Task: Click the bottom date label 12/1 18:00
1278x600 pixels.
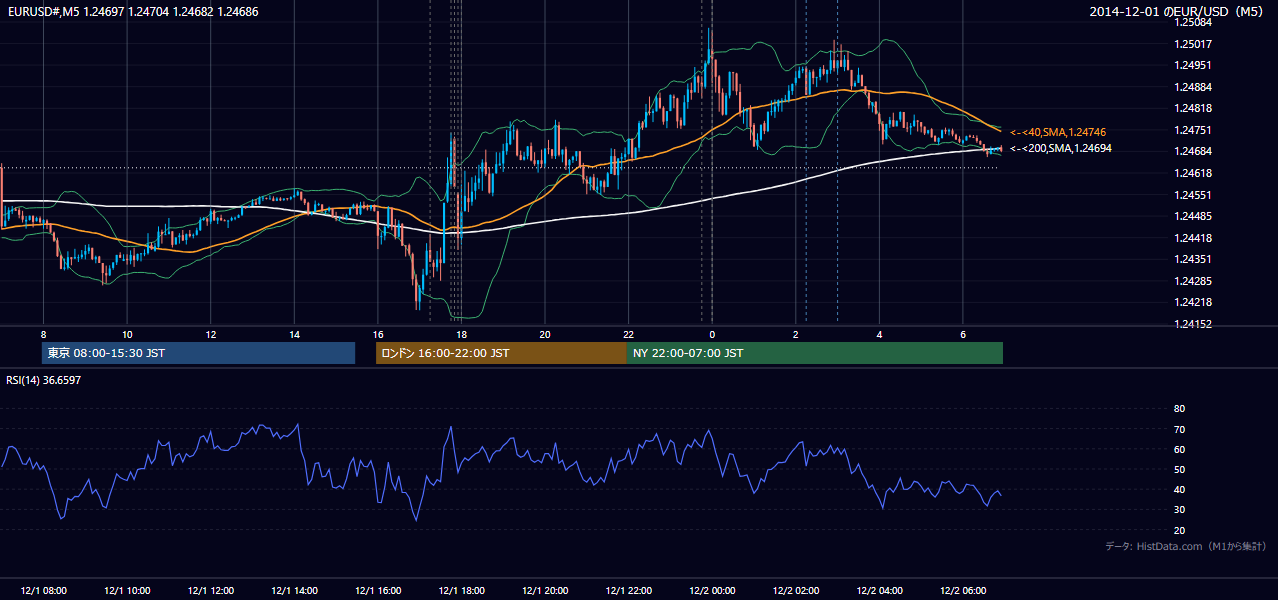Action: tap(461, 591)
